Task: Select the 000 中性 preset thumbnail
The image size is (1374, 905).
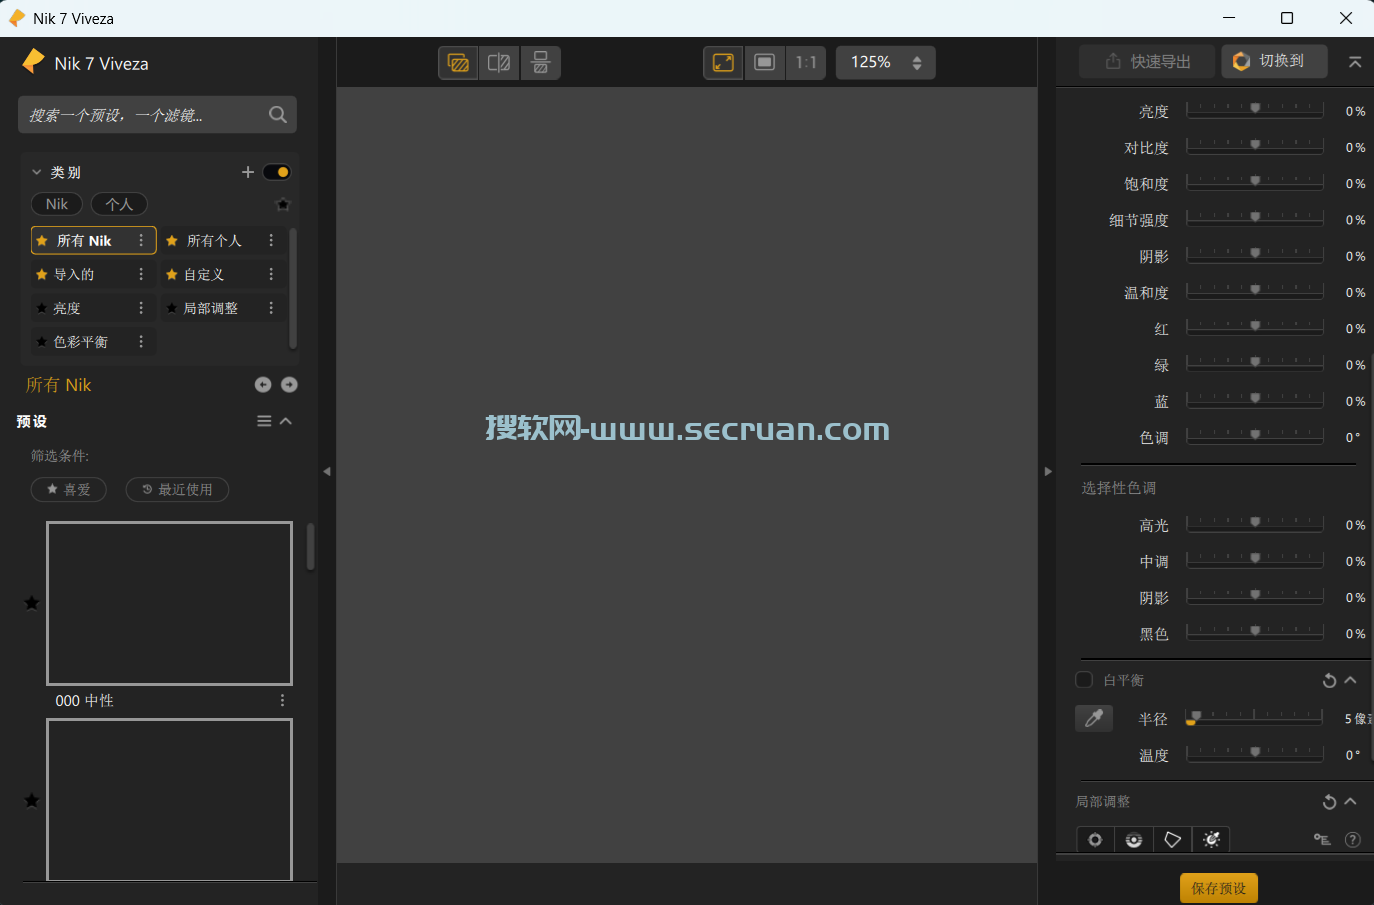Action: pos(169,603)
